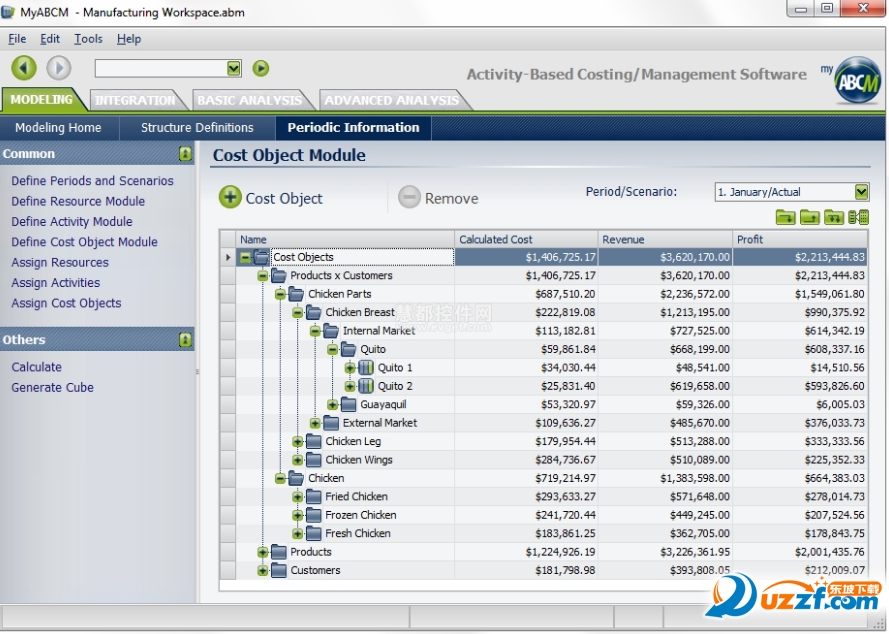This screenshot has width=889, height=634.
Task: Open the Tools menu
Action: pos(88,39)
